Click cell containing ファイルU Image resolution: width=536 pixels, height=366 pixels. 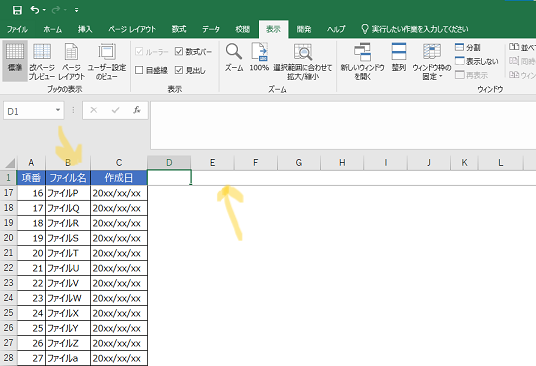point(68,268)
